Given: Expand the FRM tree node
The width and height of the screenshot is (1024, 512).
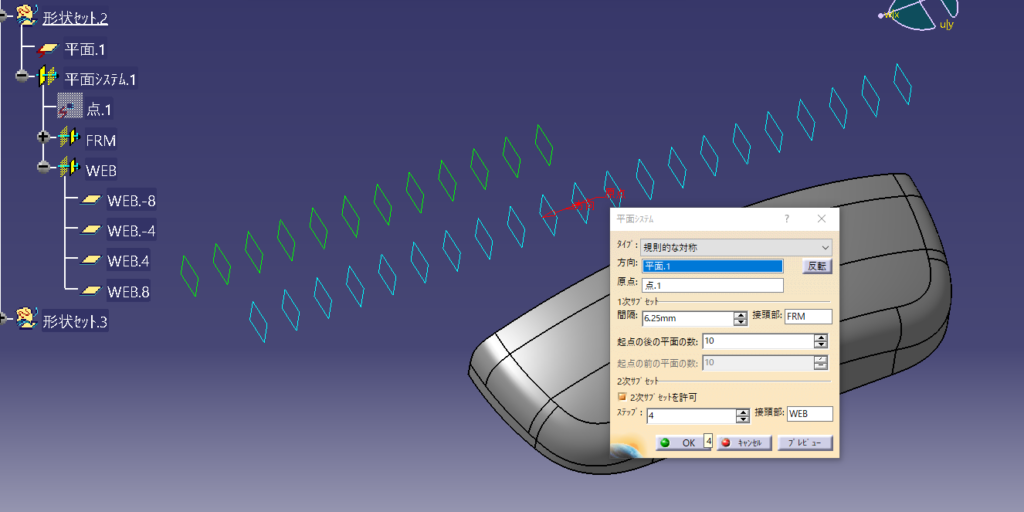Looking at the screenshot, I should pos(44,137).
